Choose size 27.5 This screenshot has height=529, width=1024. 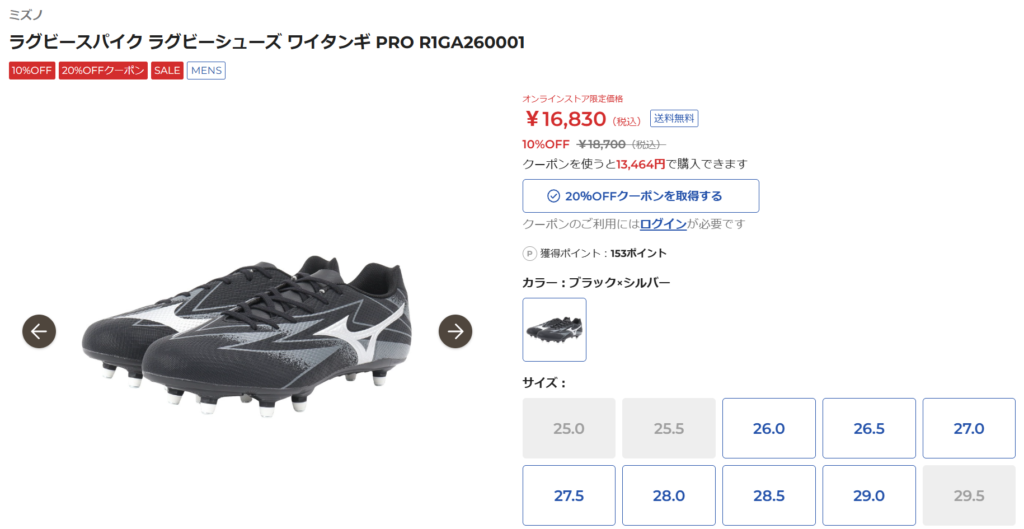(569, 496)
